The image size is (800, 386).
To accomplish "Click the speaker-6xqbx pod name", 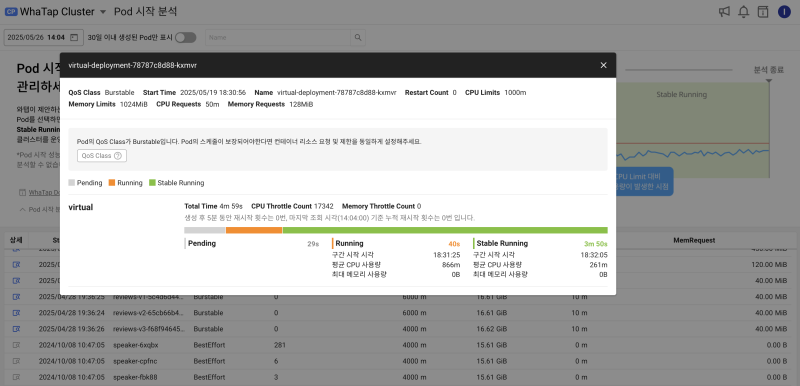I will coord(136,345).
